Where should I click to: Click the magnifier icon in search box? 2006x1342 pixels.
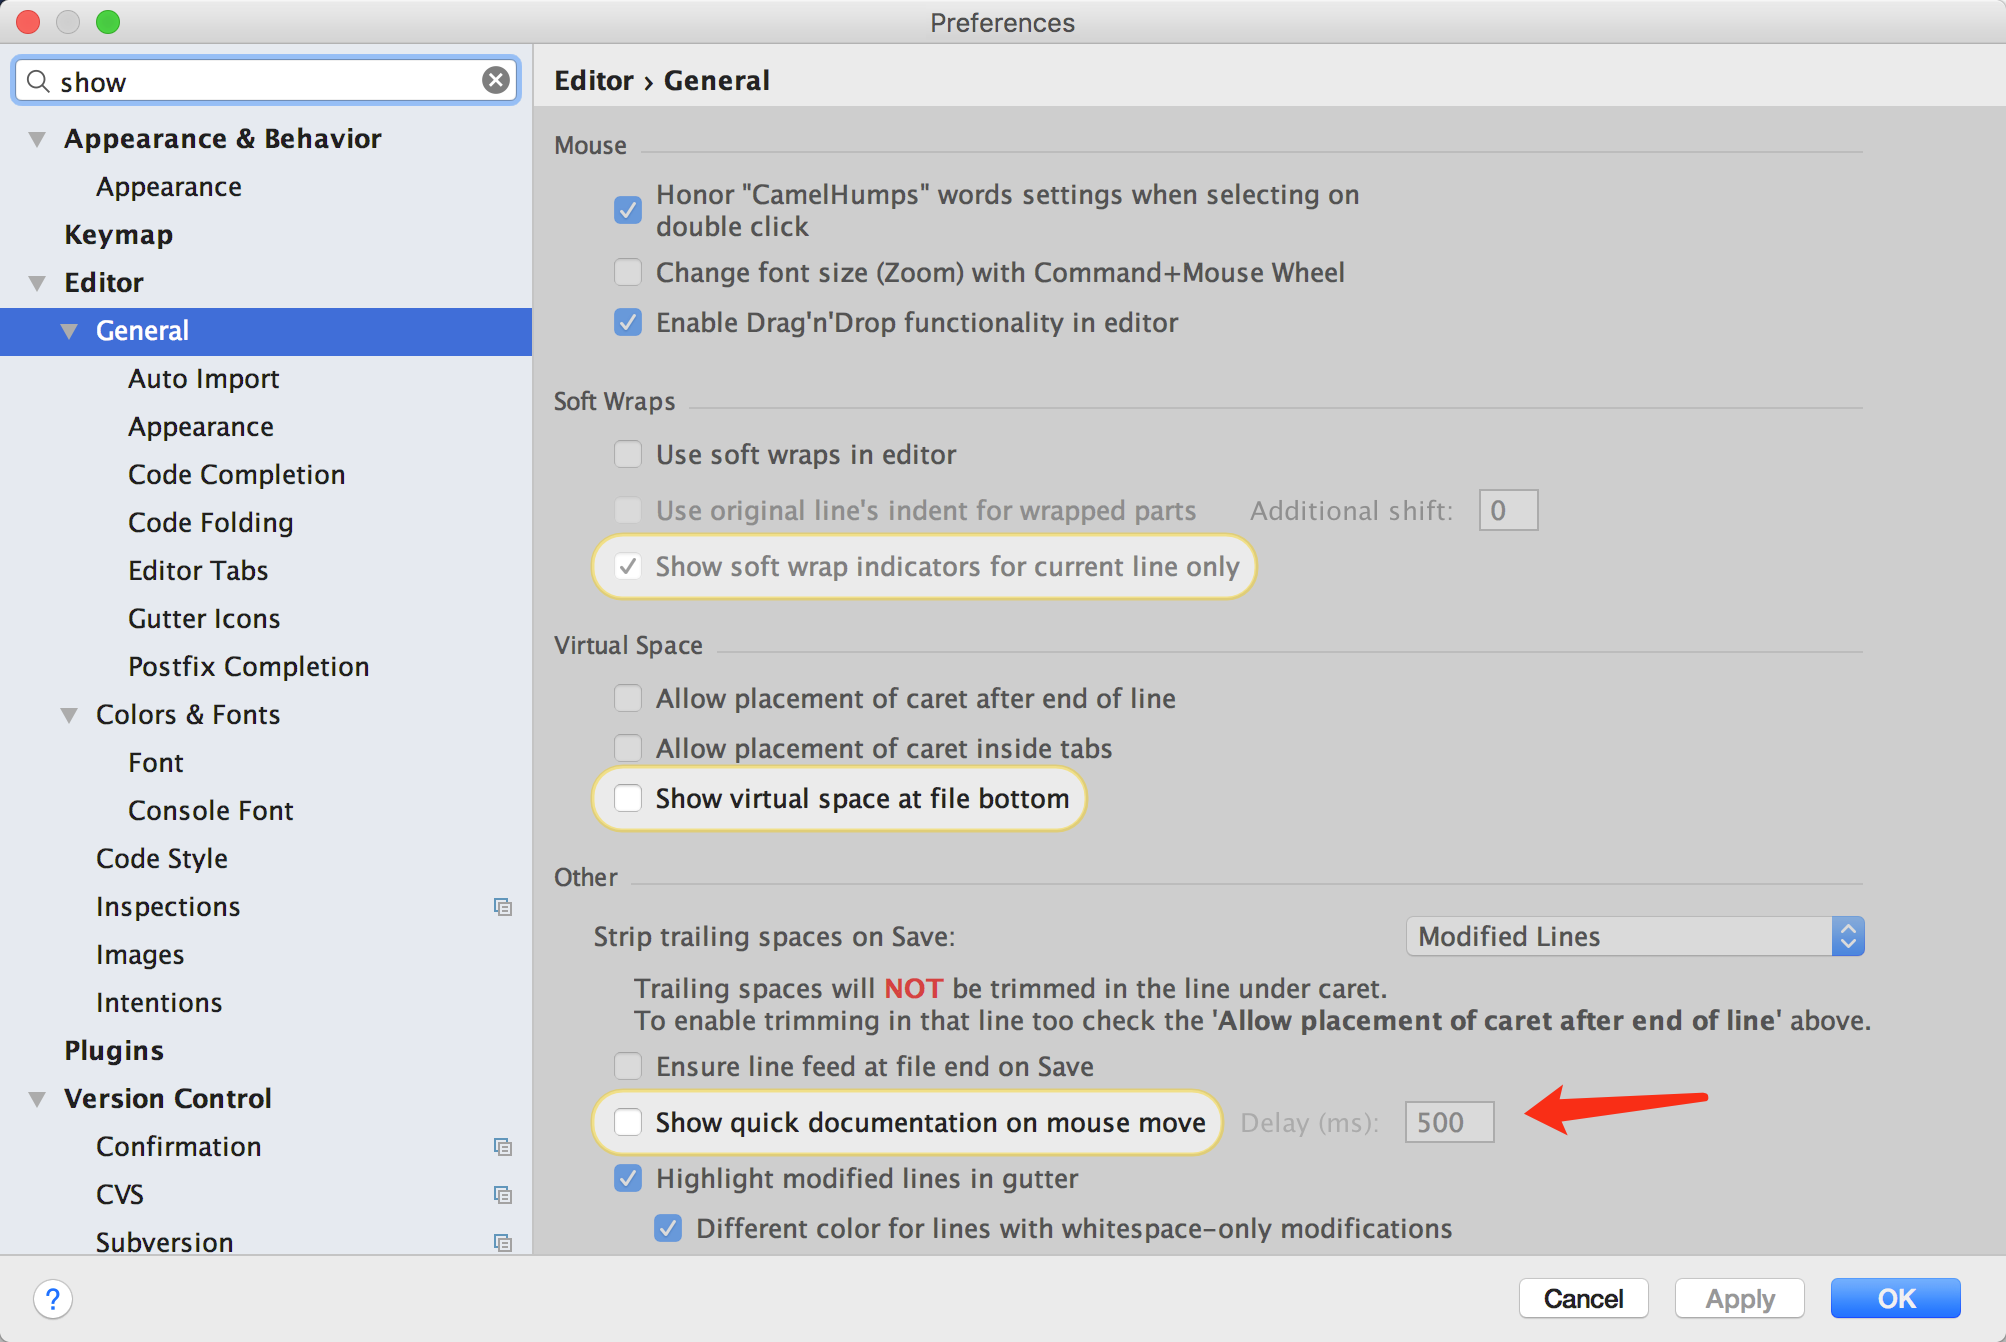38,81
